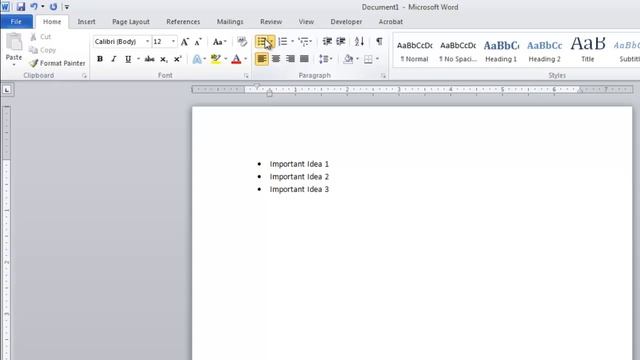
Task: Toggle the Bullets list button
Action: 262,42
